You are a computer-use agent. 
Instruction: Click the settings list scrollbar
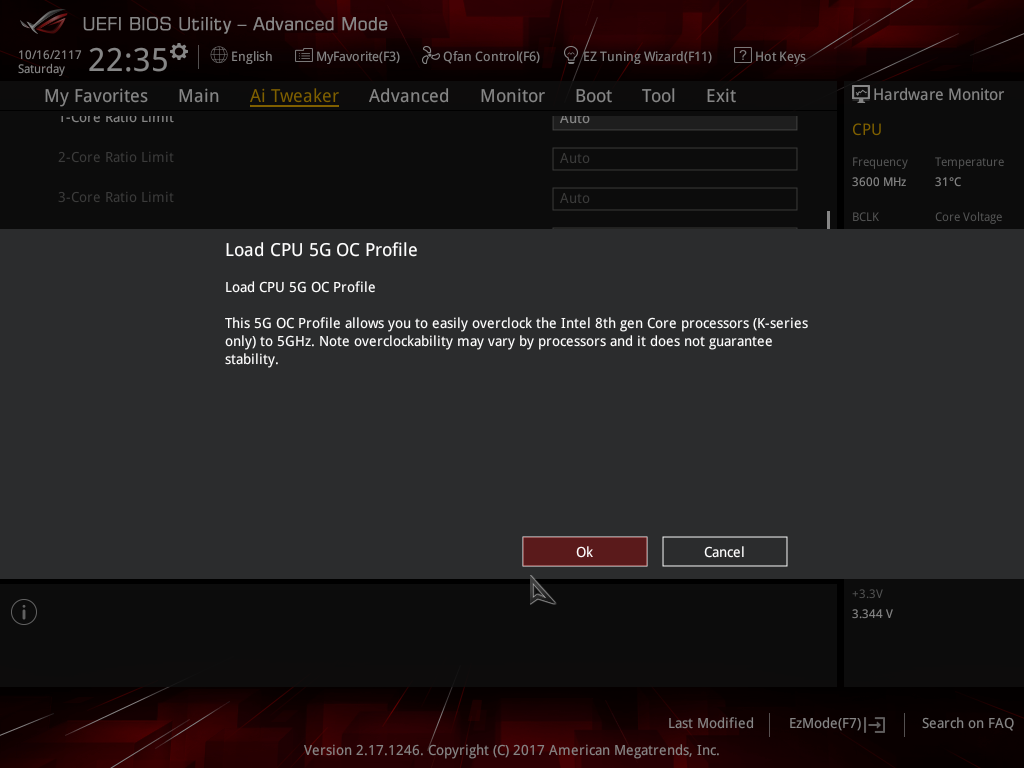pos(828,219)
